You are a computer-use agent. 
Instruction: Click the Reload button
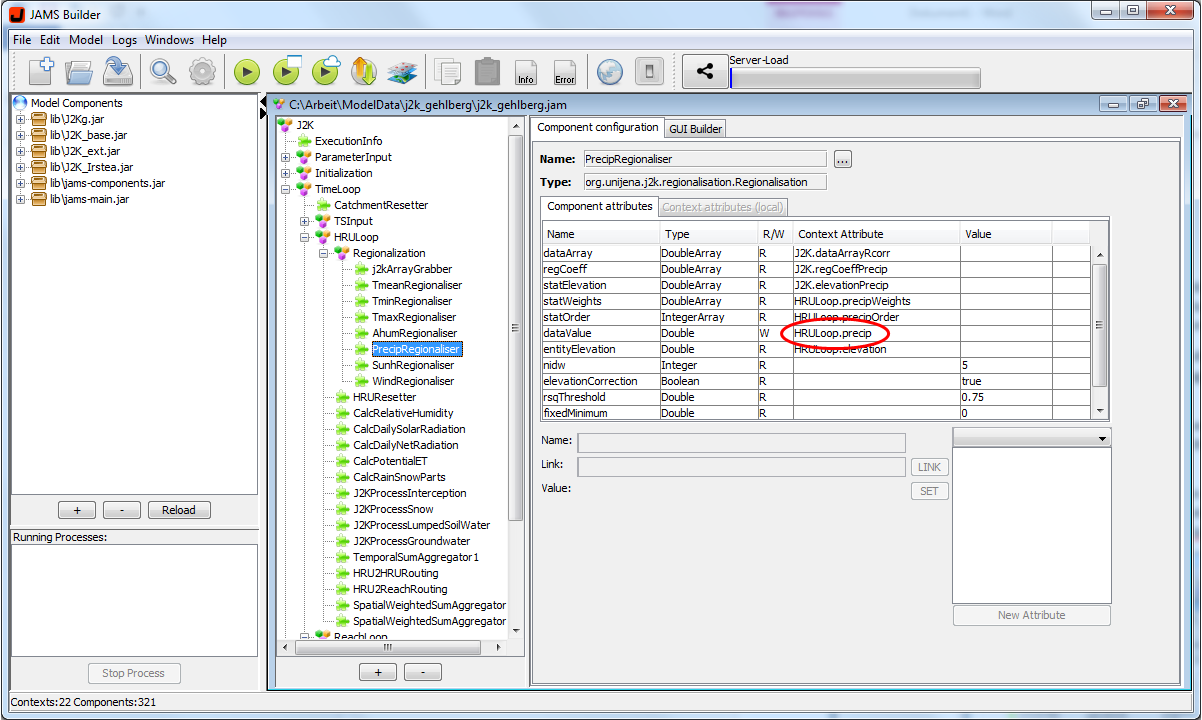(179, 510)
